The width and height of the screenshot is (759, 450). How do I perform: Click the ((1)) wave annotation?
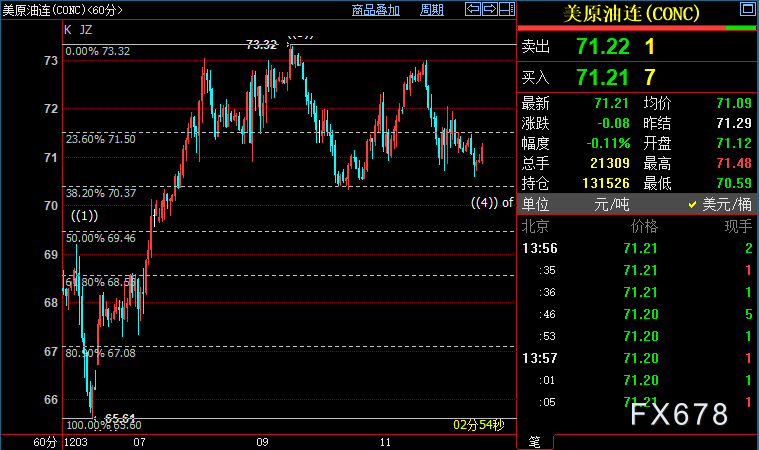[x=85, y=215]
